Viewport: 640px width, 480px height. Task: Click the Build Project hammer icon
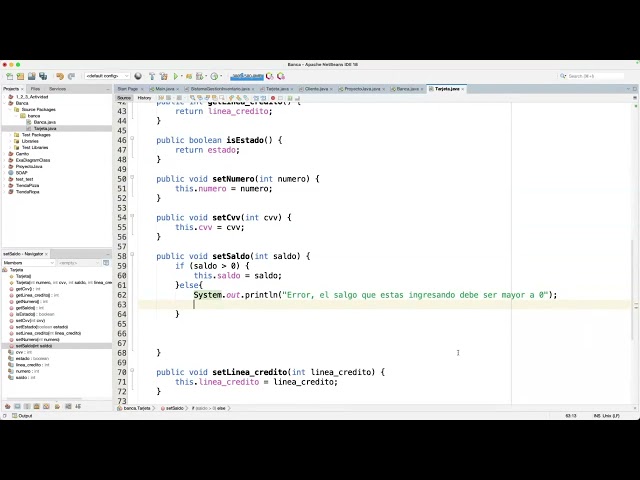[x=152, y=76]
